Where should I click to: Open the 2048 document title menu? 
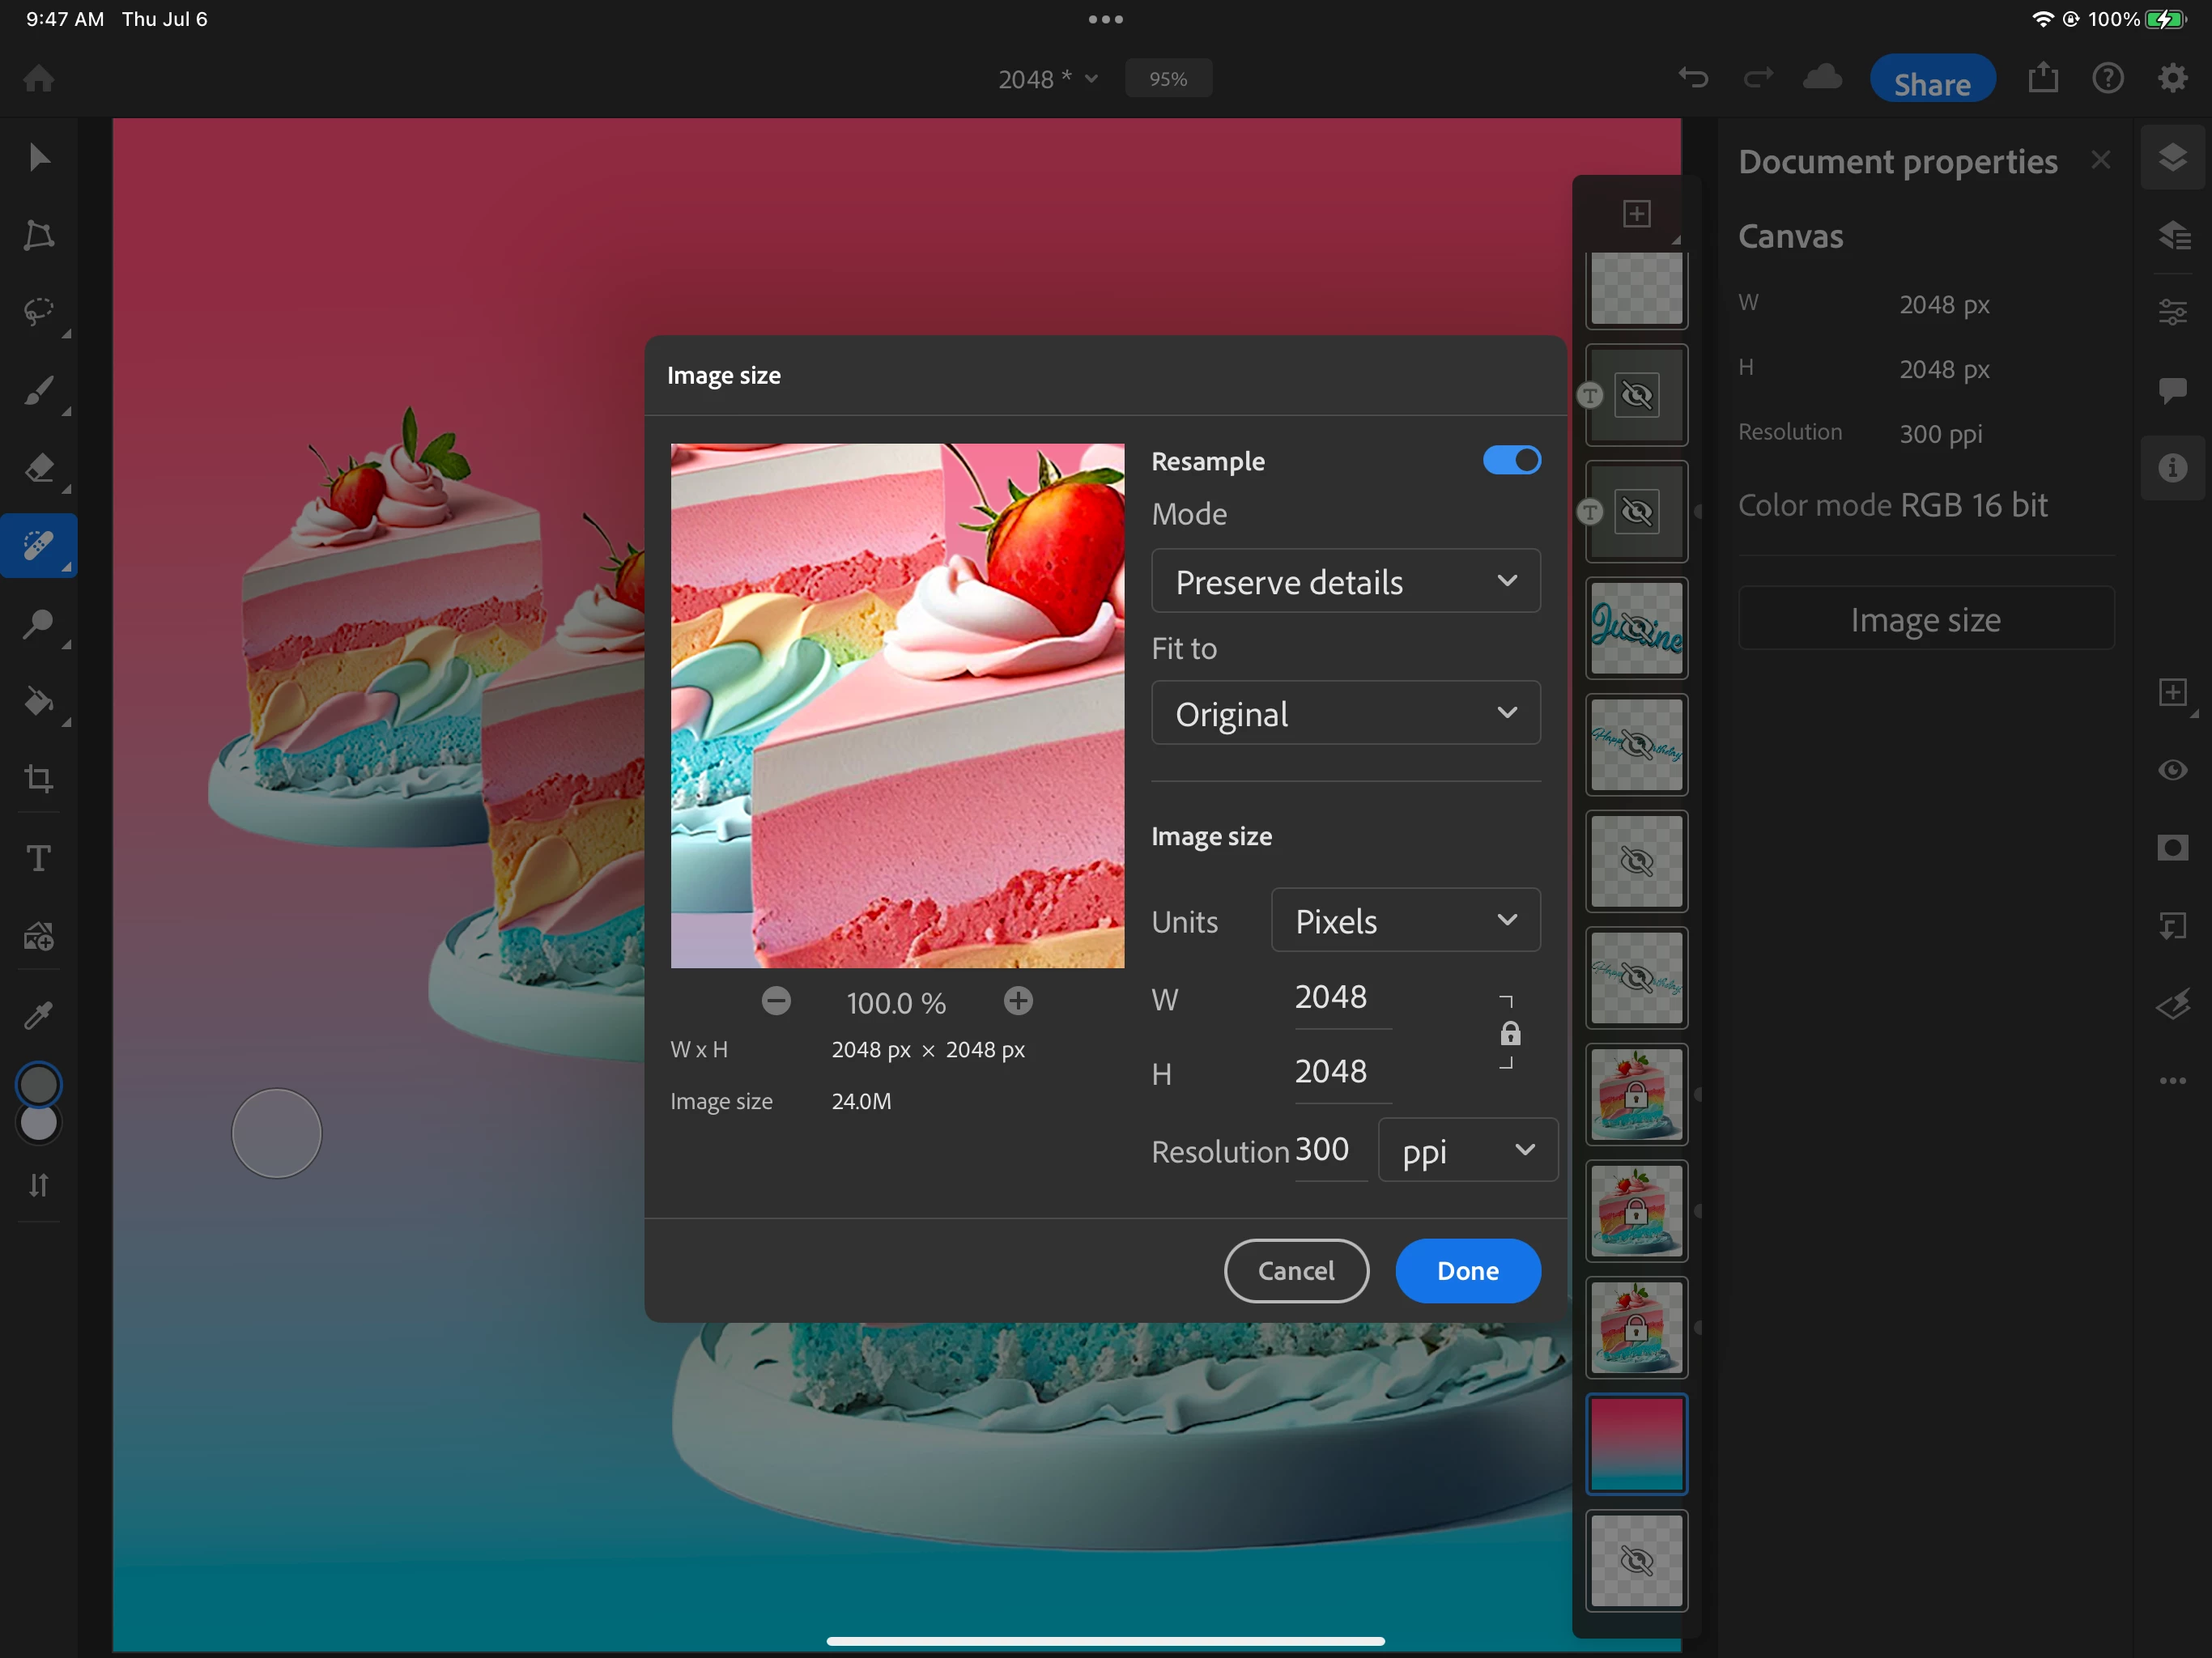1047,79
